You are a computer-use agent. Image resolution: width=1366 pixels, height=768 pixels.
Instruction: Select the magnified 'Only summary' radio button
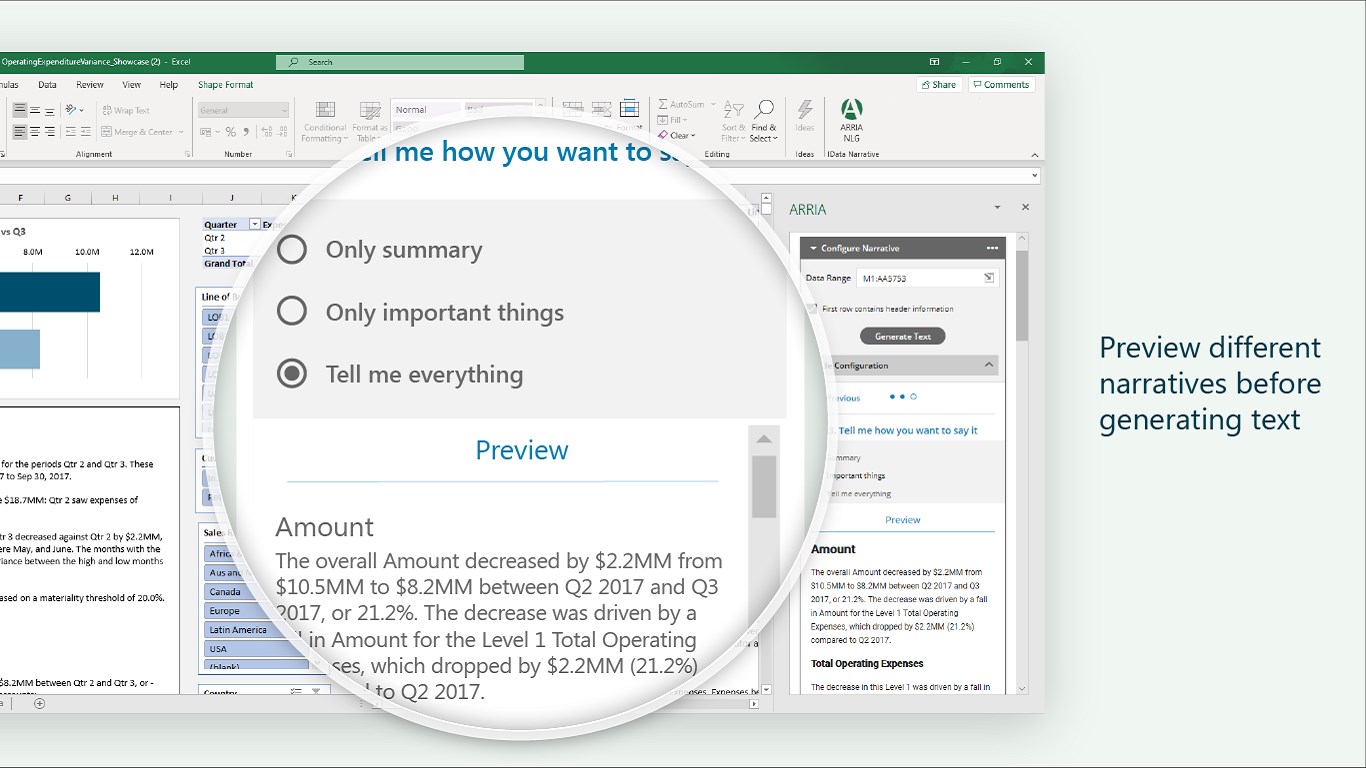pos(292,250)
